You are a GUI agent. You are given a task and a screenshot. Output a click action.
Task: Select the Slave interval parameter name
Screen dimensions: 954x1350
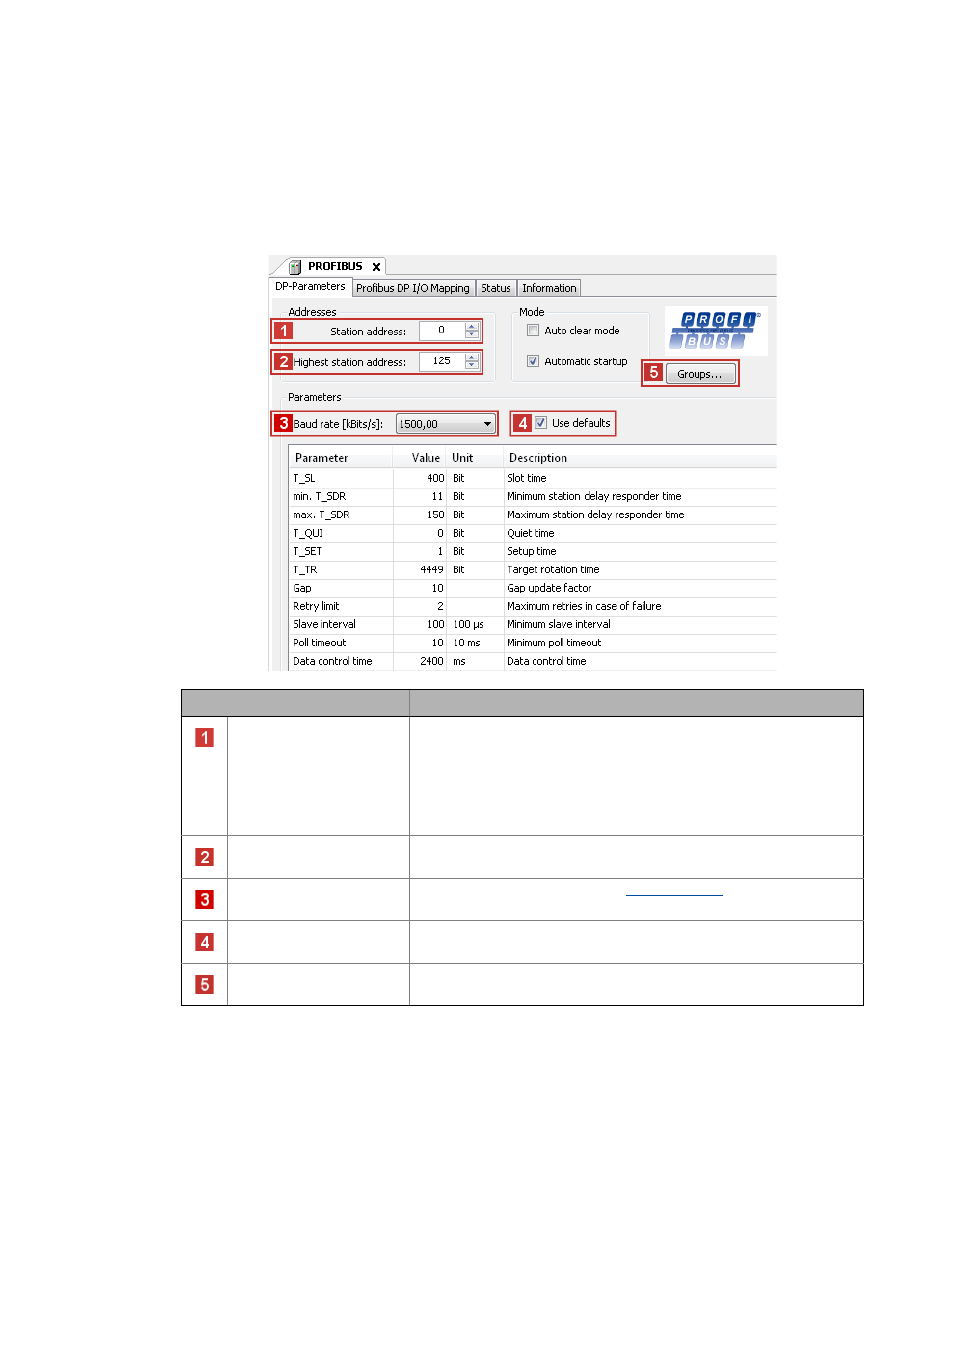tap(324, 624)
